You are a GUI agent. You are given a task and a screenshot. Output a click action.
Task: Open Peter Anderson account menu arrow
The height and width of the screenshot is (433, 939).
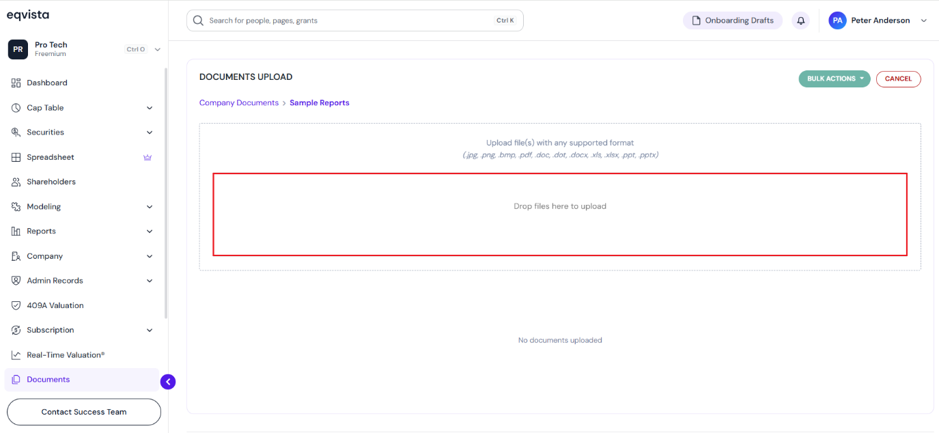[x=923, y=20]
